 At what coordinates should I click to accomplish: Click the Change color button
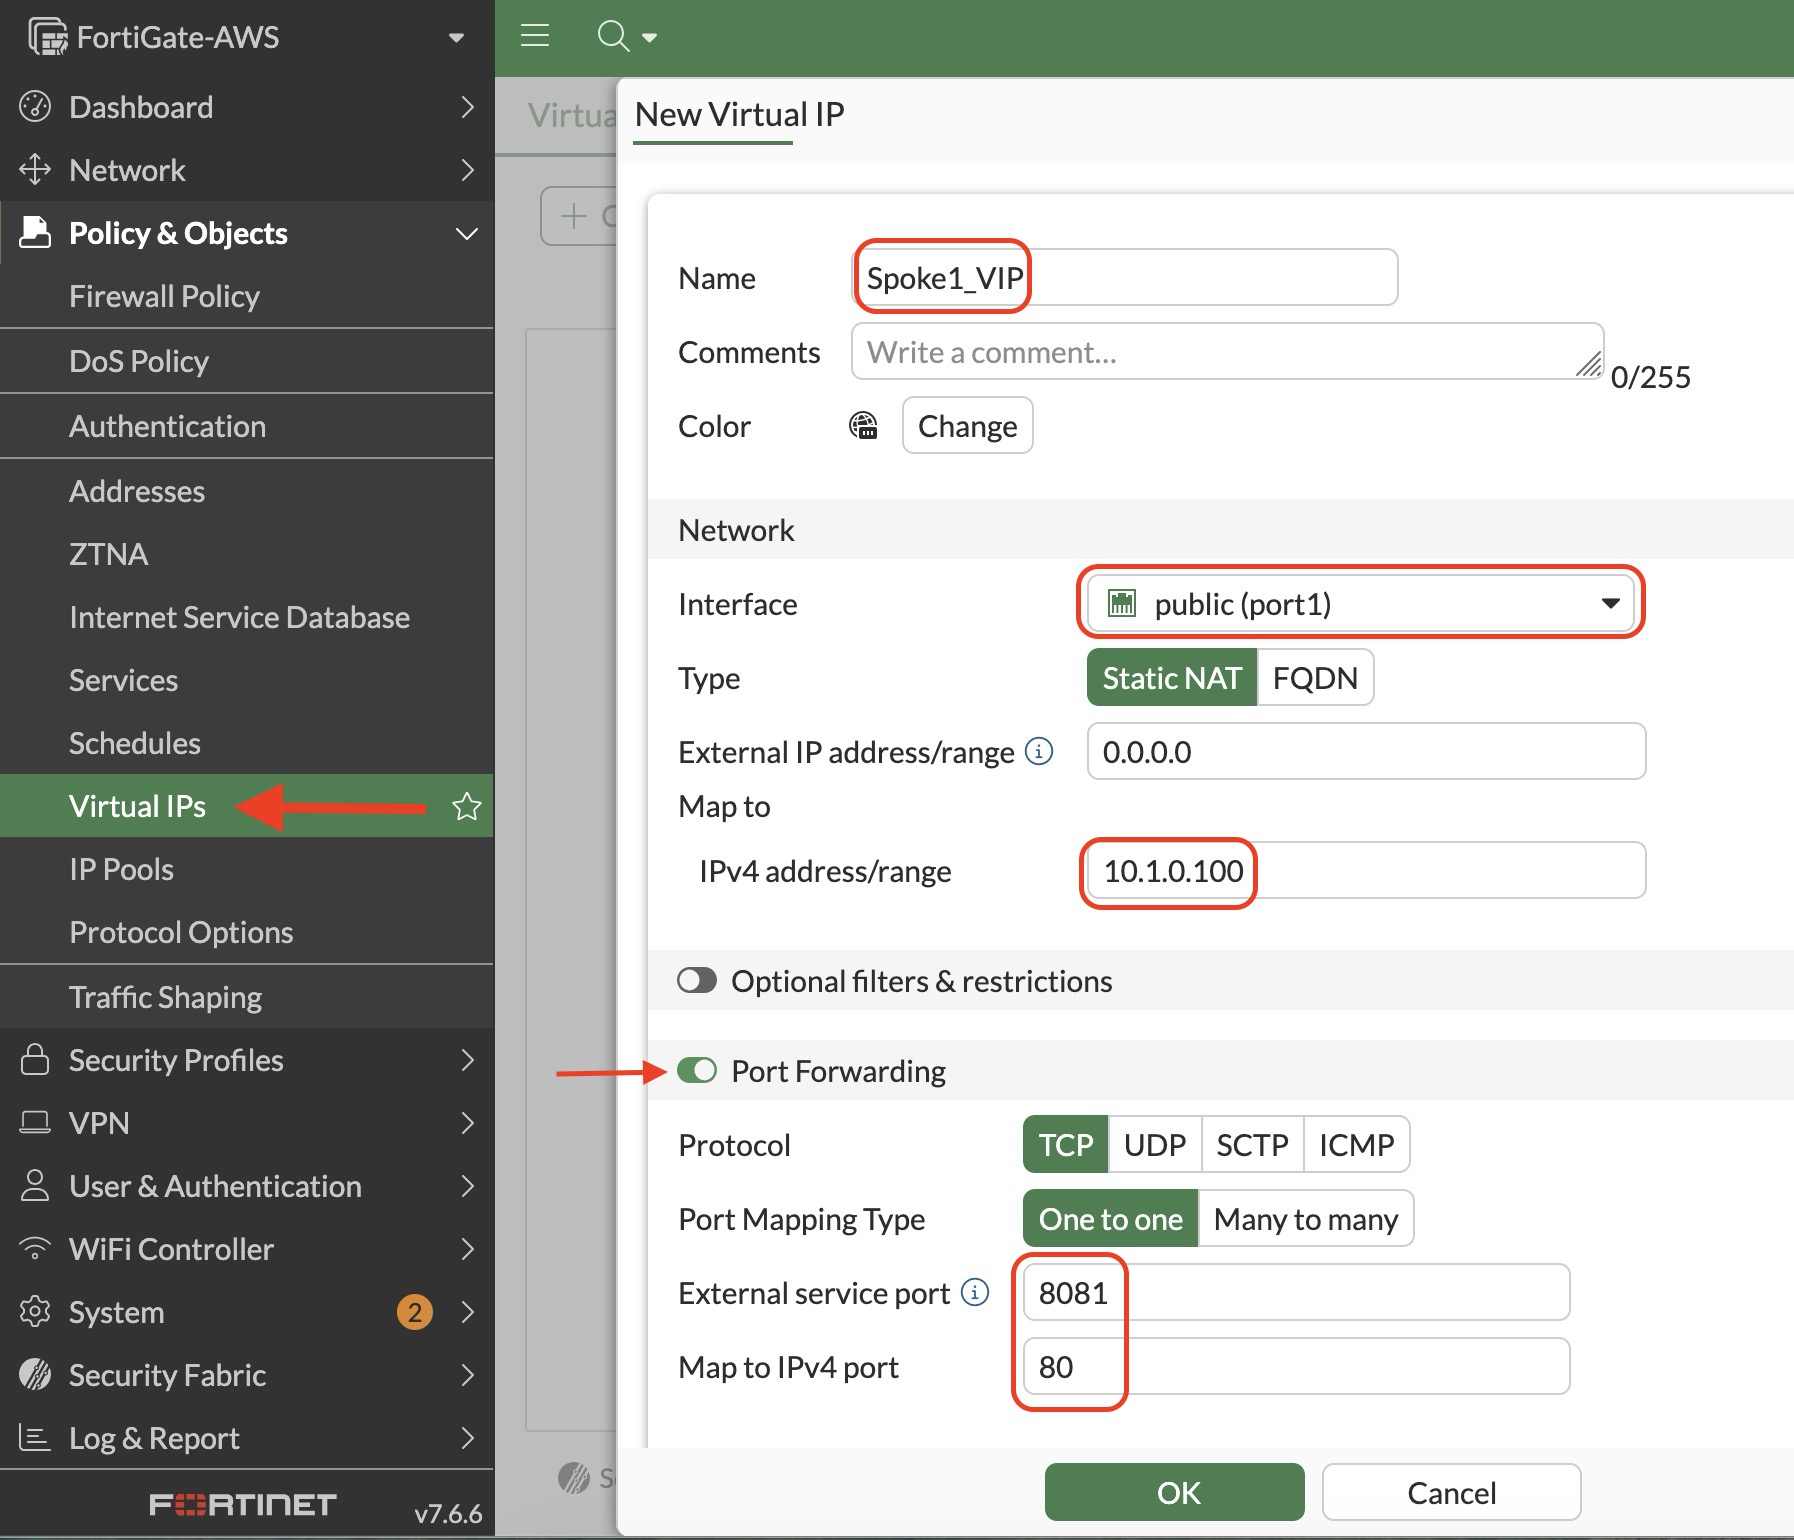967,426
